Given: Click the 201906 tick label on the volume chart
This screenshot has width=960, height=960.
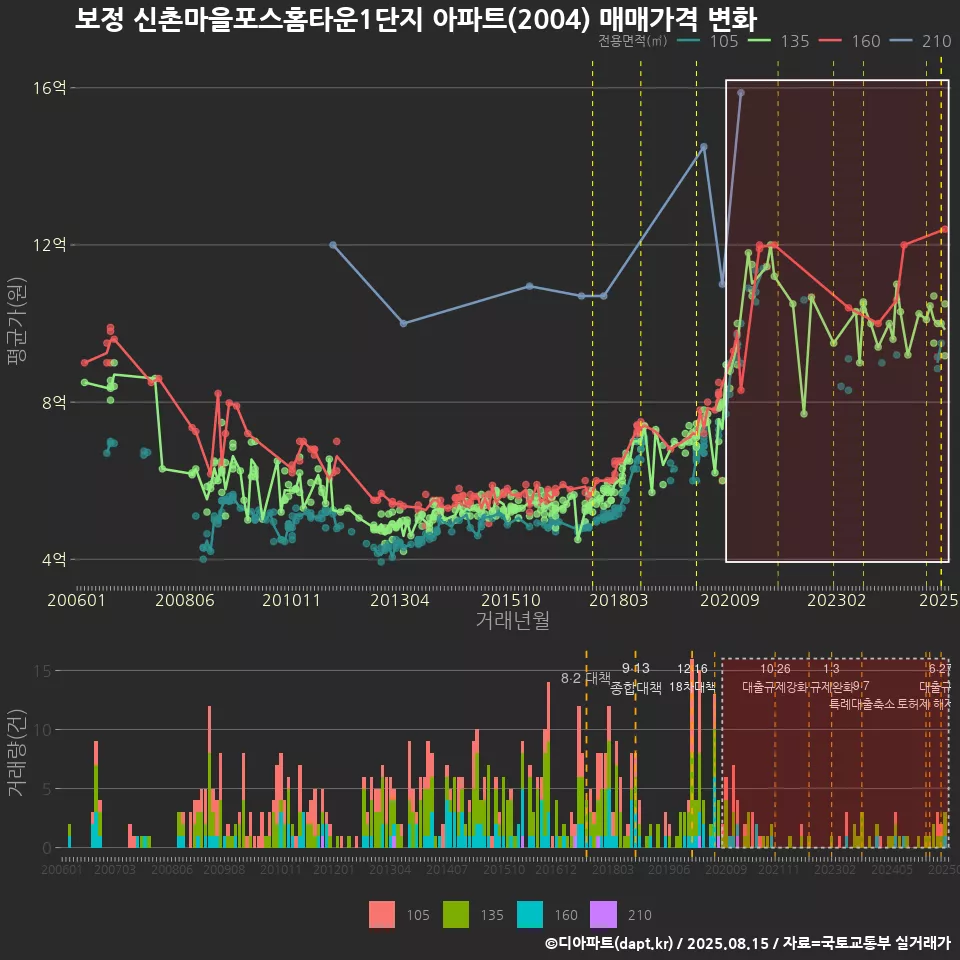Looking at the screenshot, I should 669,869.
